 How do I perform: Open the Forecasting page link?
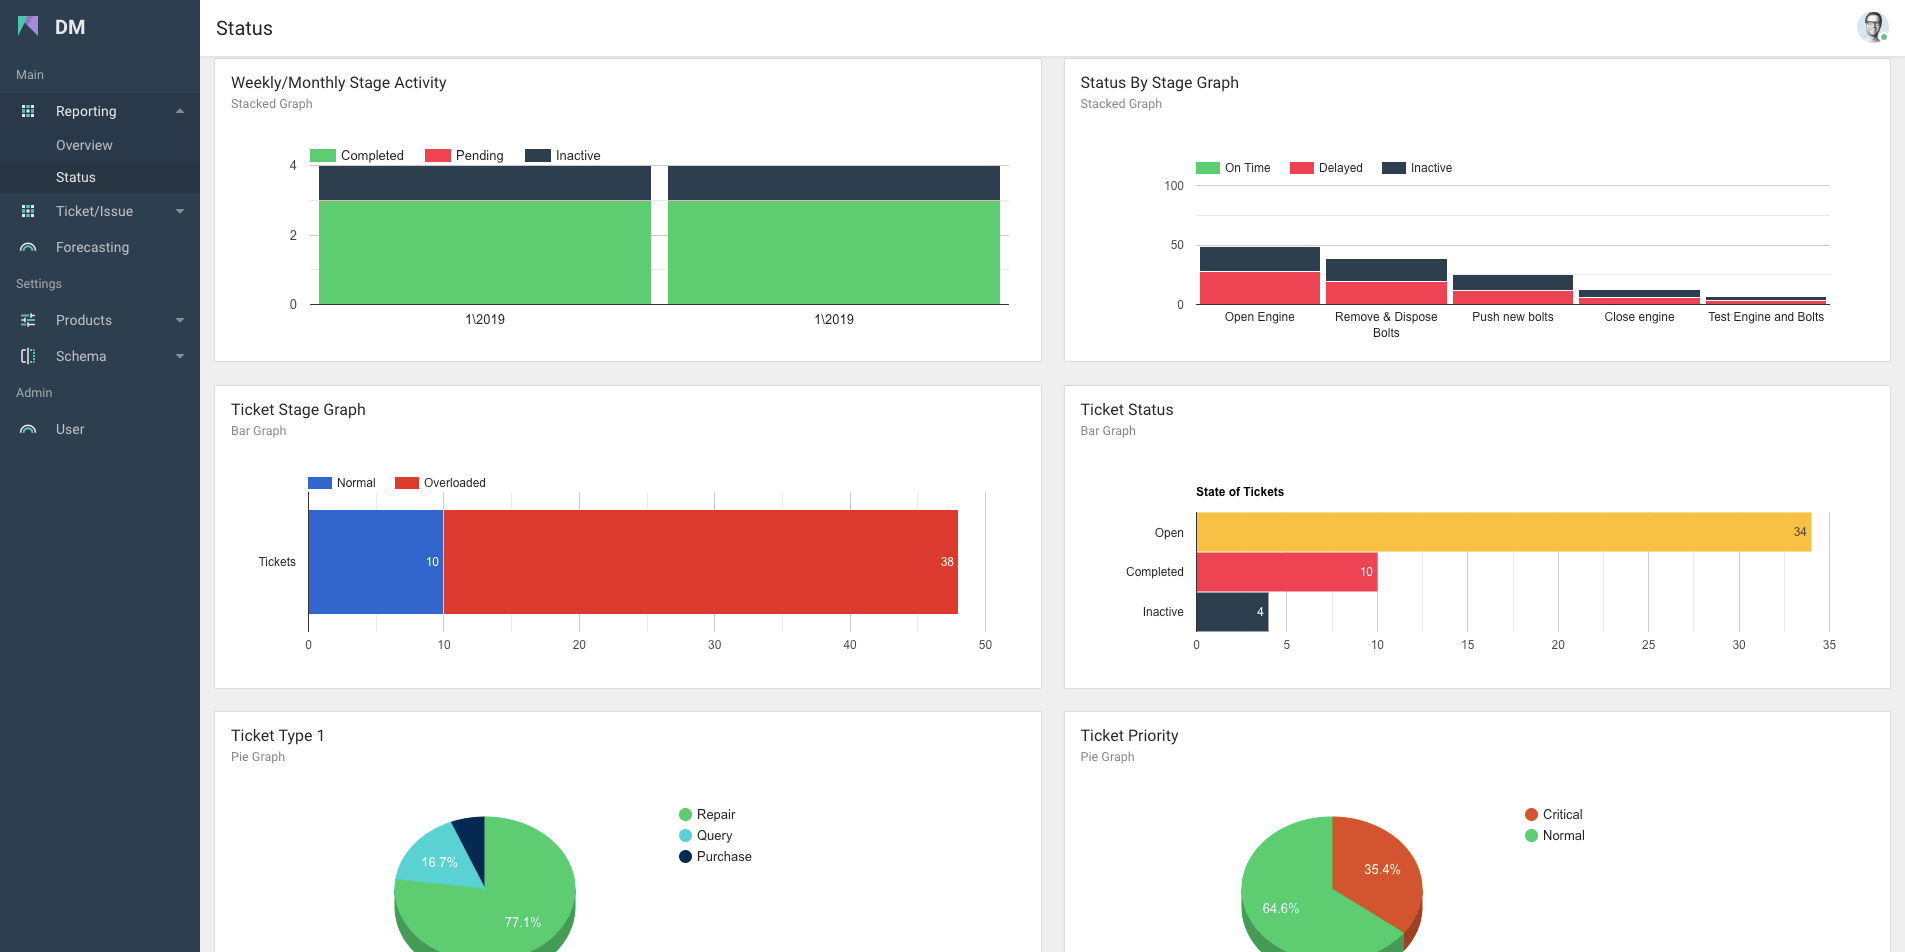point(92,247)
